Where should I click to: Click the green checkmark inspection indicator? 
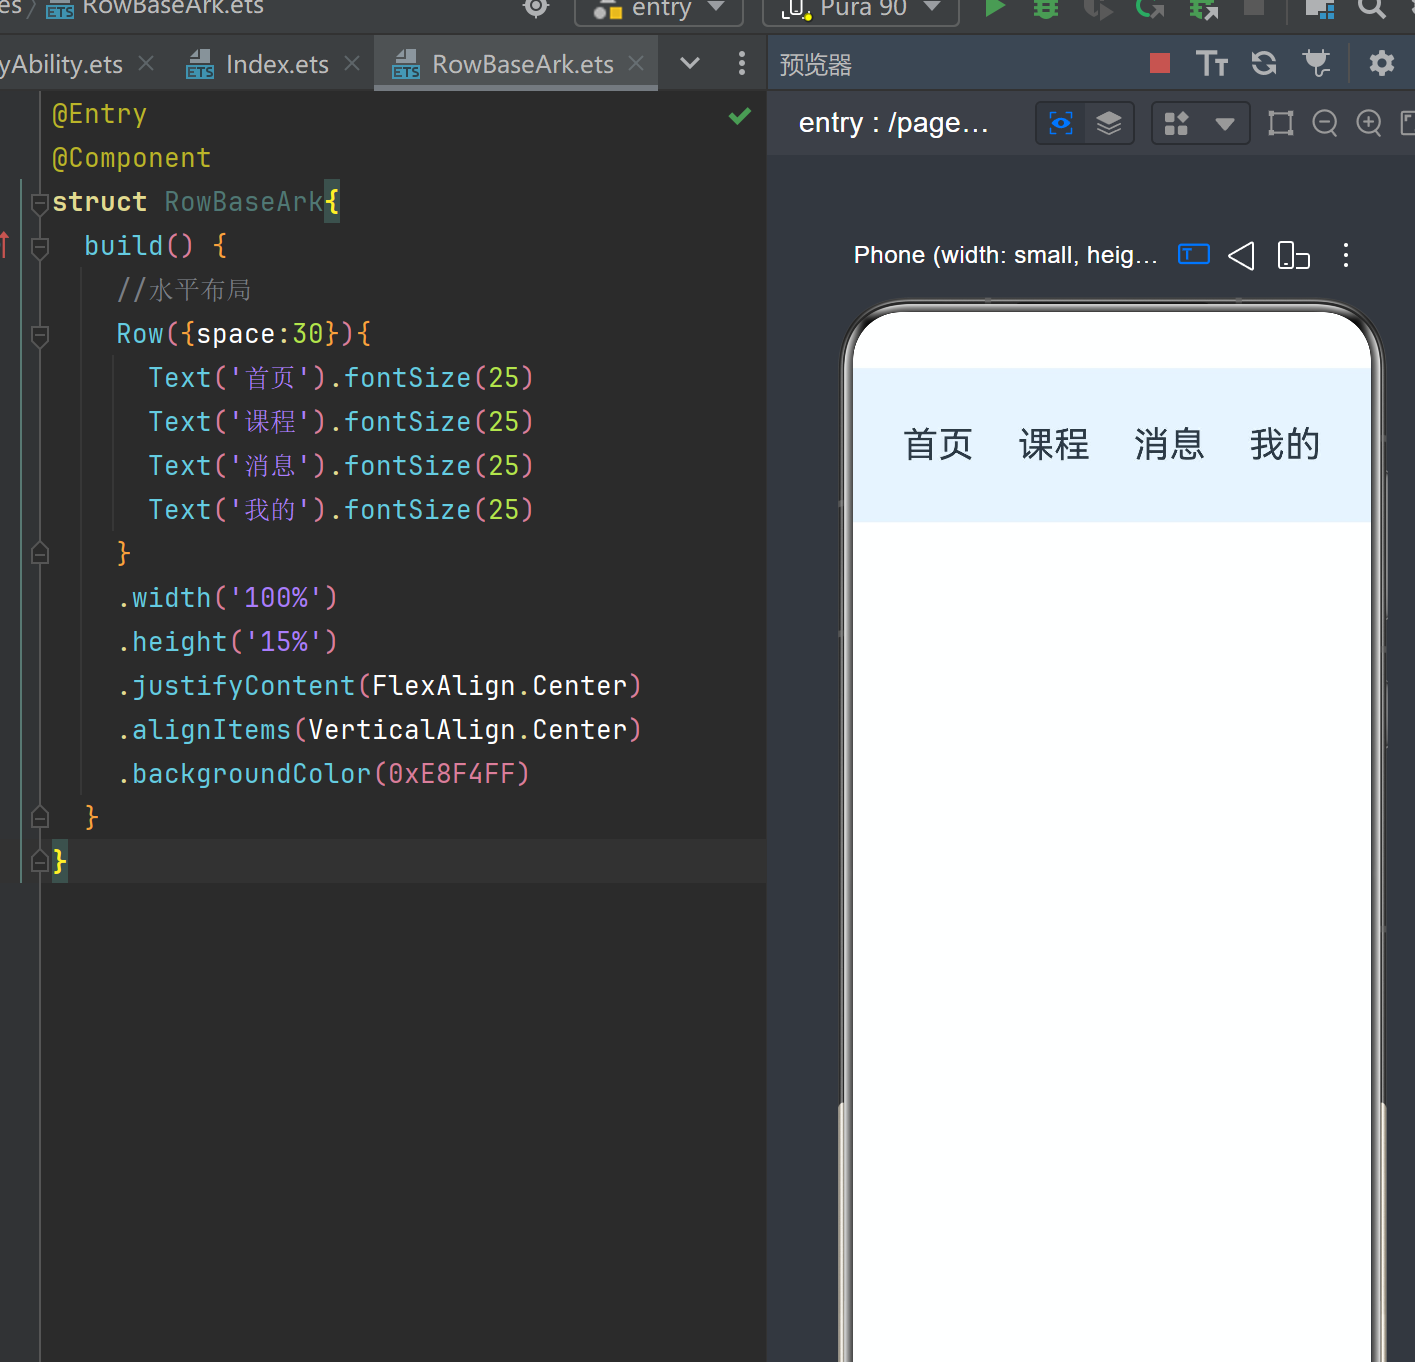point(740,116)
